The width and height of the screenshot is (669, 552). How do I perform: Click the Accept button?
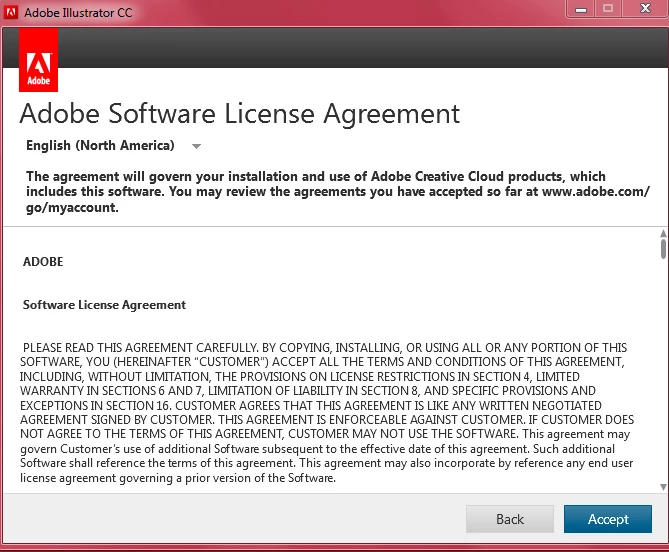point(608,519)
